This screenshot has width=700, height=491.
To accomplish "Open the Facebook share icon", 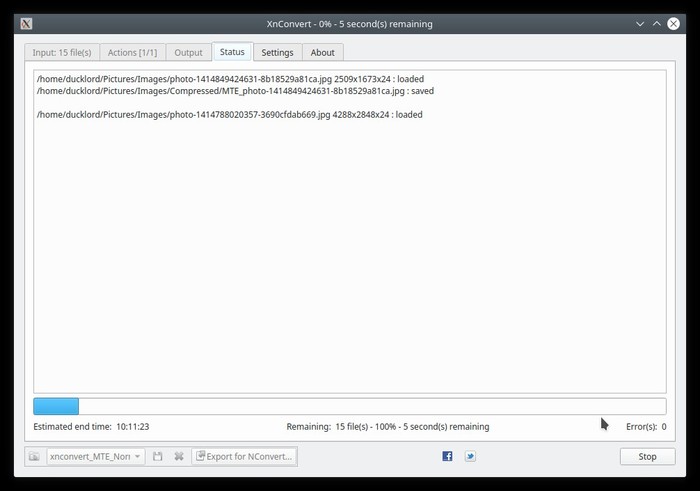I will 447,456.
